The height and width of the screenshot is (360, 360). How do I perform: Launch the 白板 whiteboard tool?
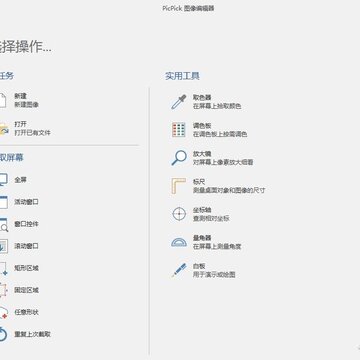coord(203,270)
